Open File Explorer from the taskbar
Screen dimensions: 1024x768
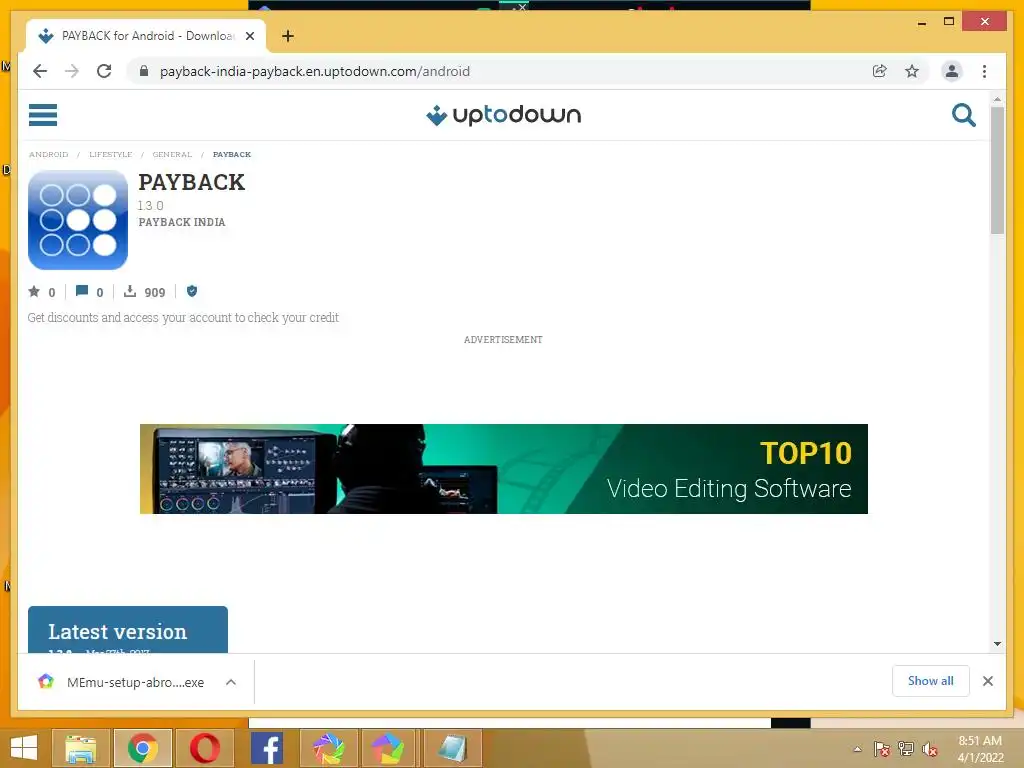[81, 748]
